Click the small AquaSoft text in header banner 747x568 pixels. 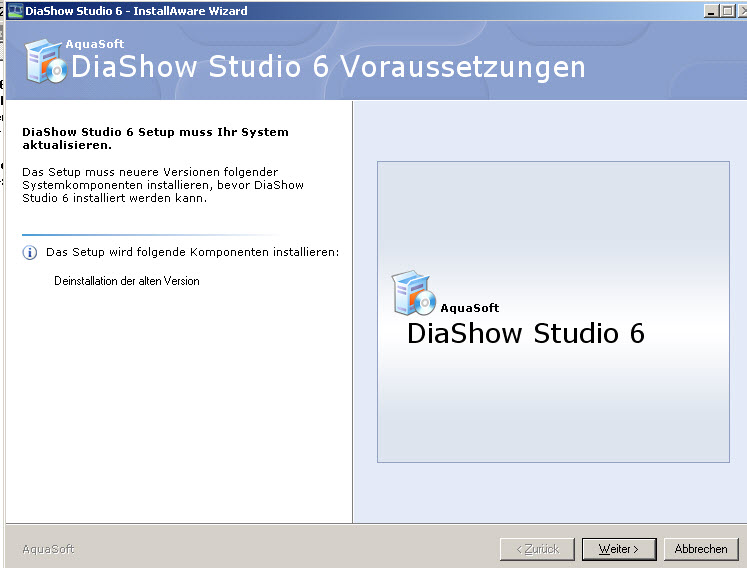(x=98, y=44)
